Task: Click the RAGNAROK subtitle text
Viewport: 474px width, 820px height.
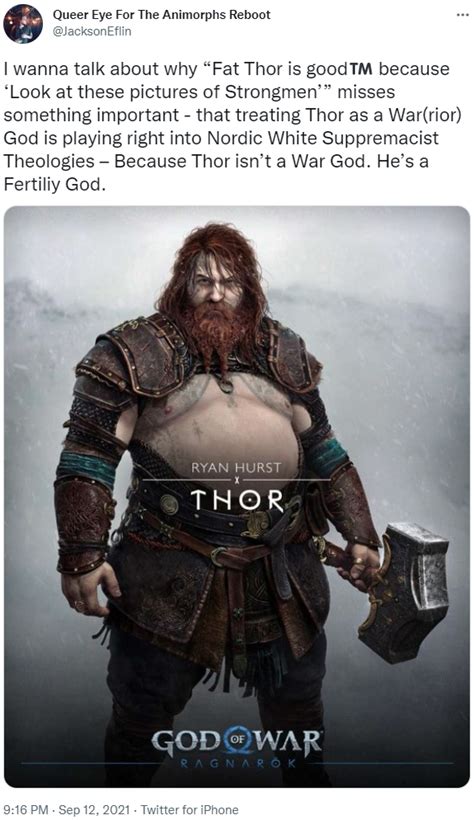Action: click(236, 764)
